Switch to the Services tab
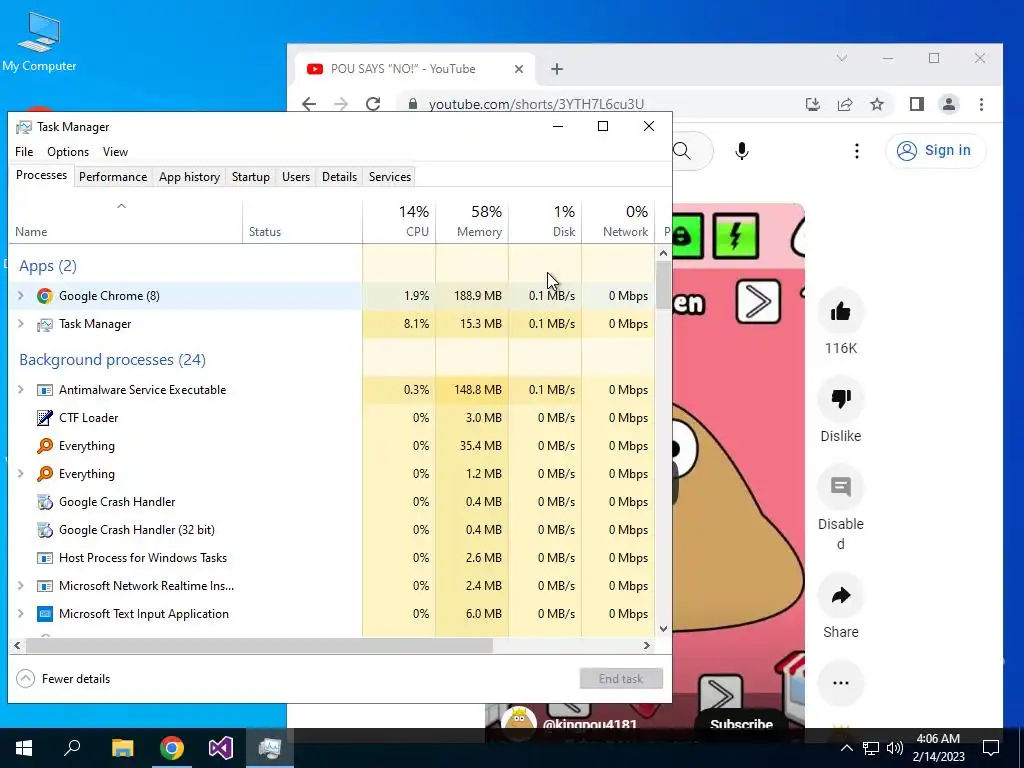 [x=390, y=177]
